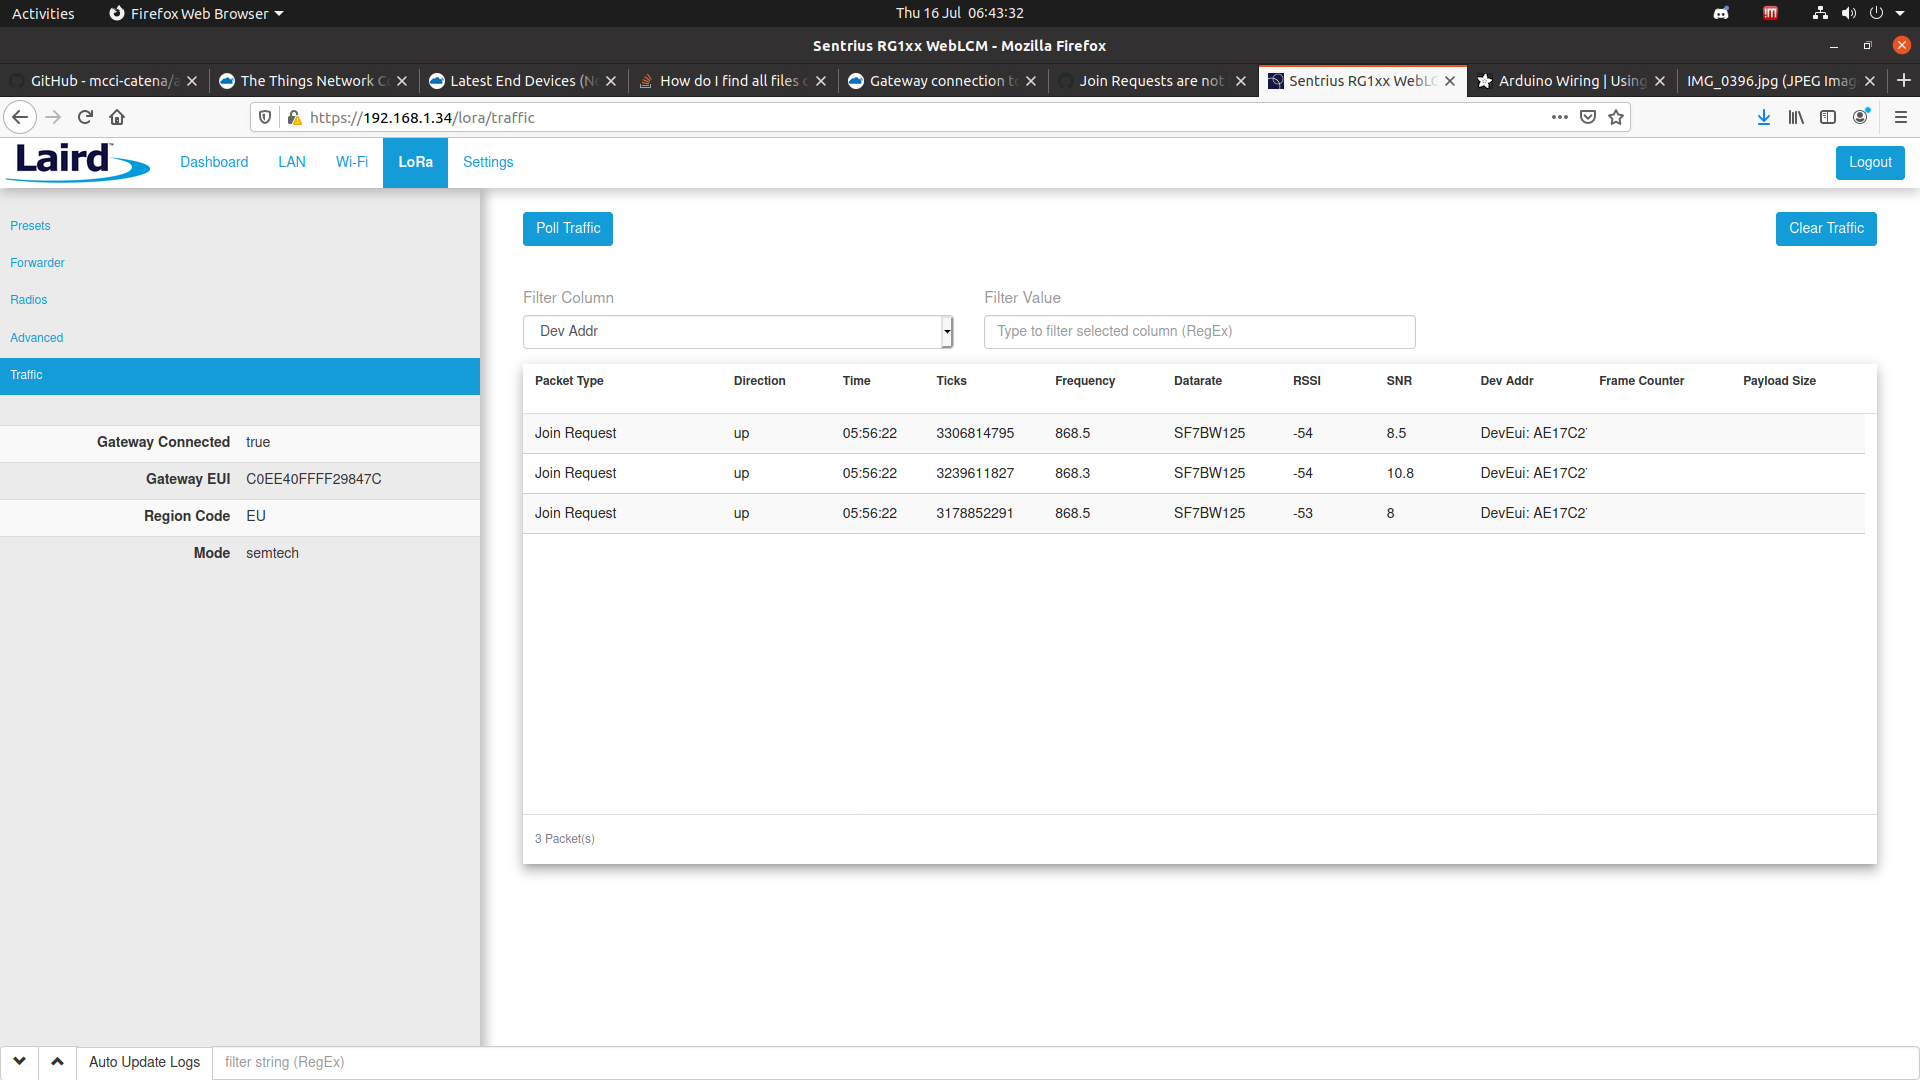Open the network status icon
The image size is (1920, 1080).
[1820, 13]
